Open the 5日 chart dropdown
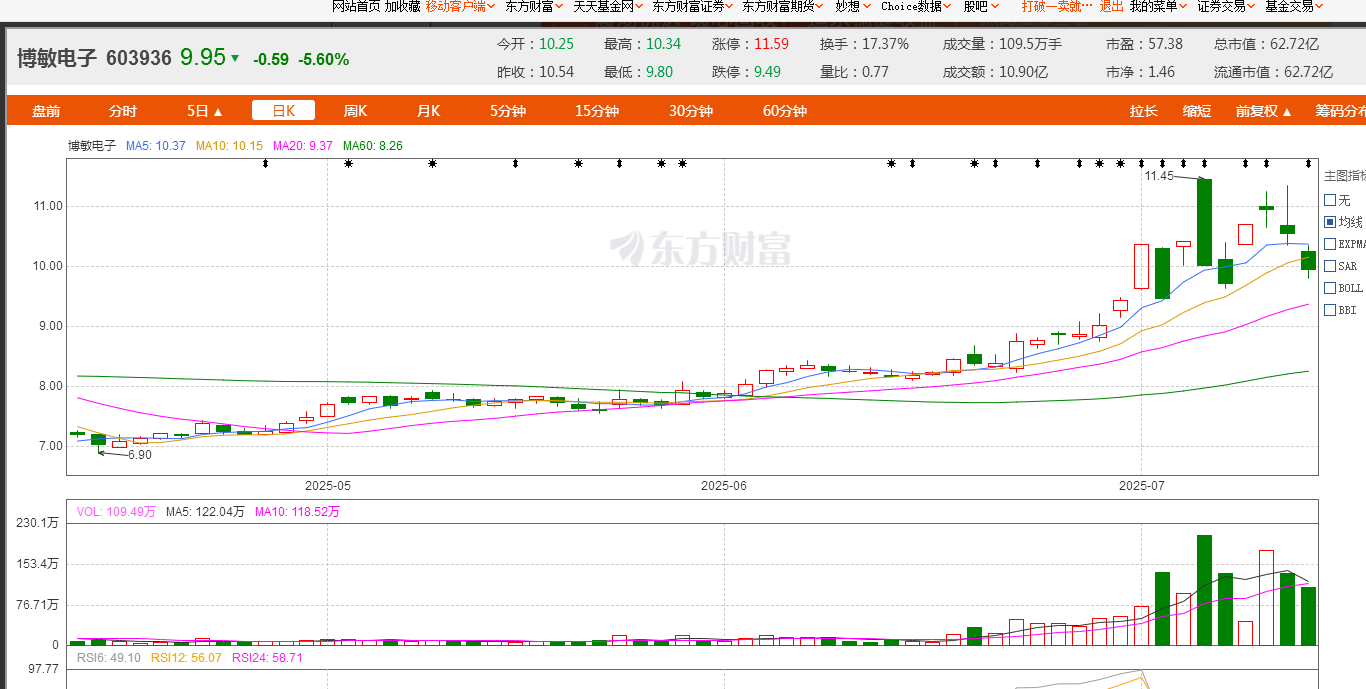The height and width of the screenshot is (689, 1366). [x=205, y=111]
